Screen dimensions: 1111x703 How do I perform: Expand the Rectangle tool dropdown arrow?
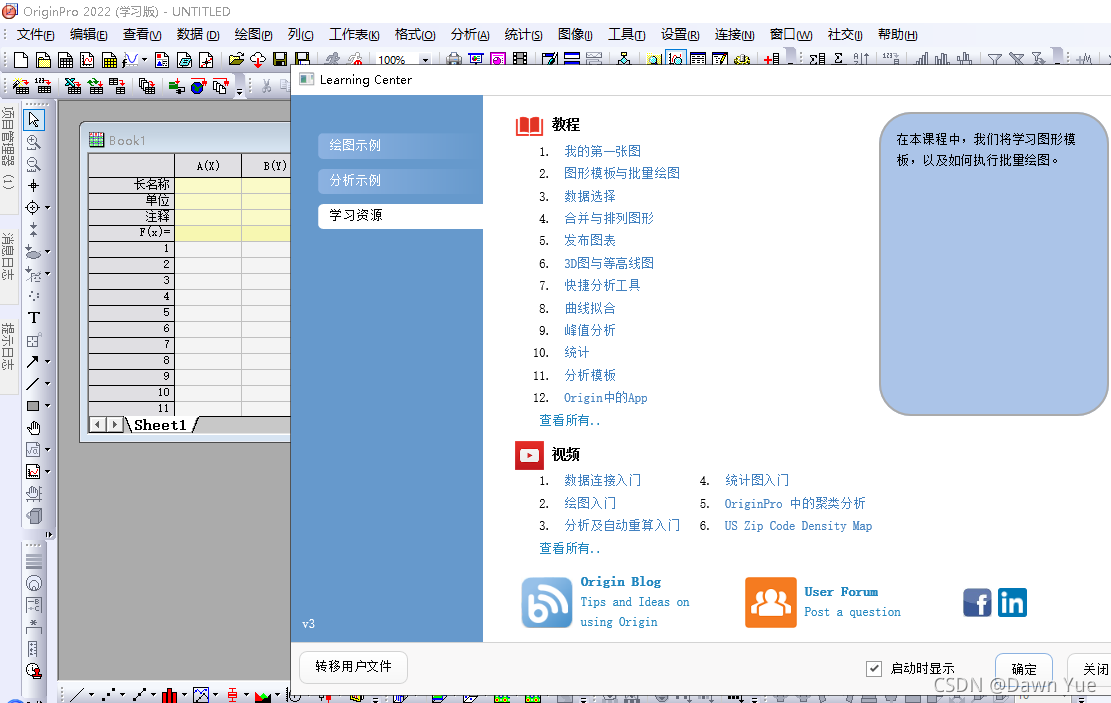point(47,405)
